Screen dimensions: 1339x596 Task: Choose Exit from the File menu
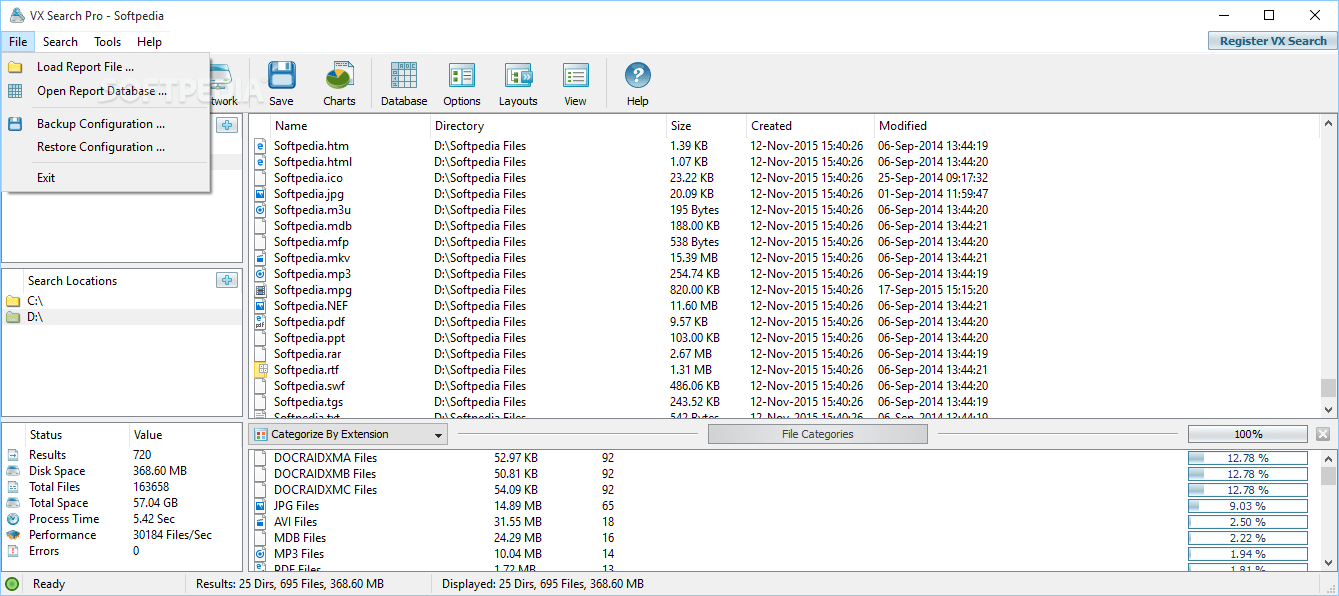(105, 178)
